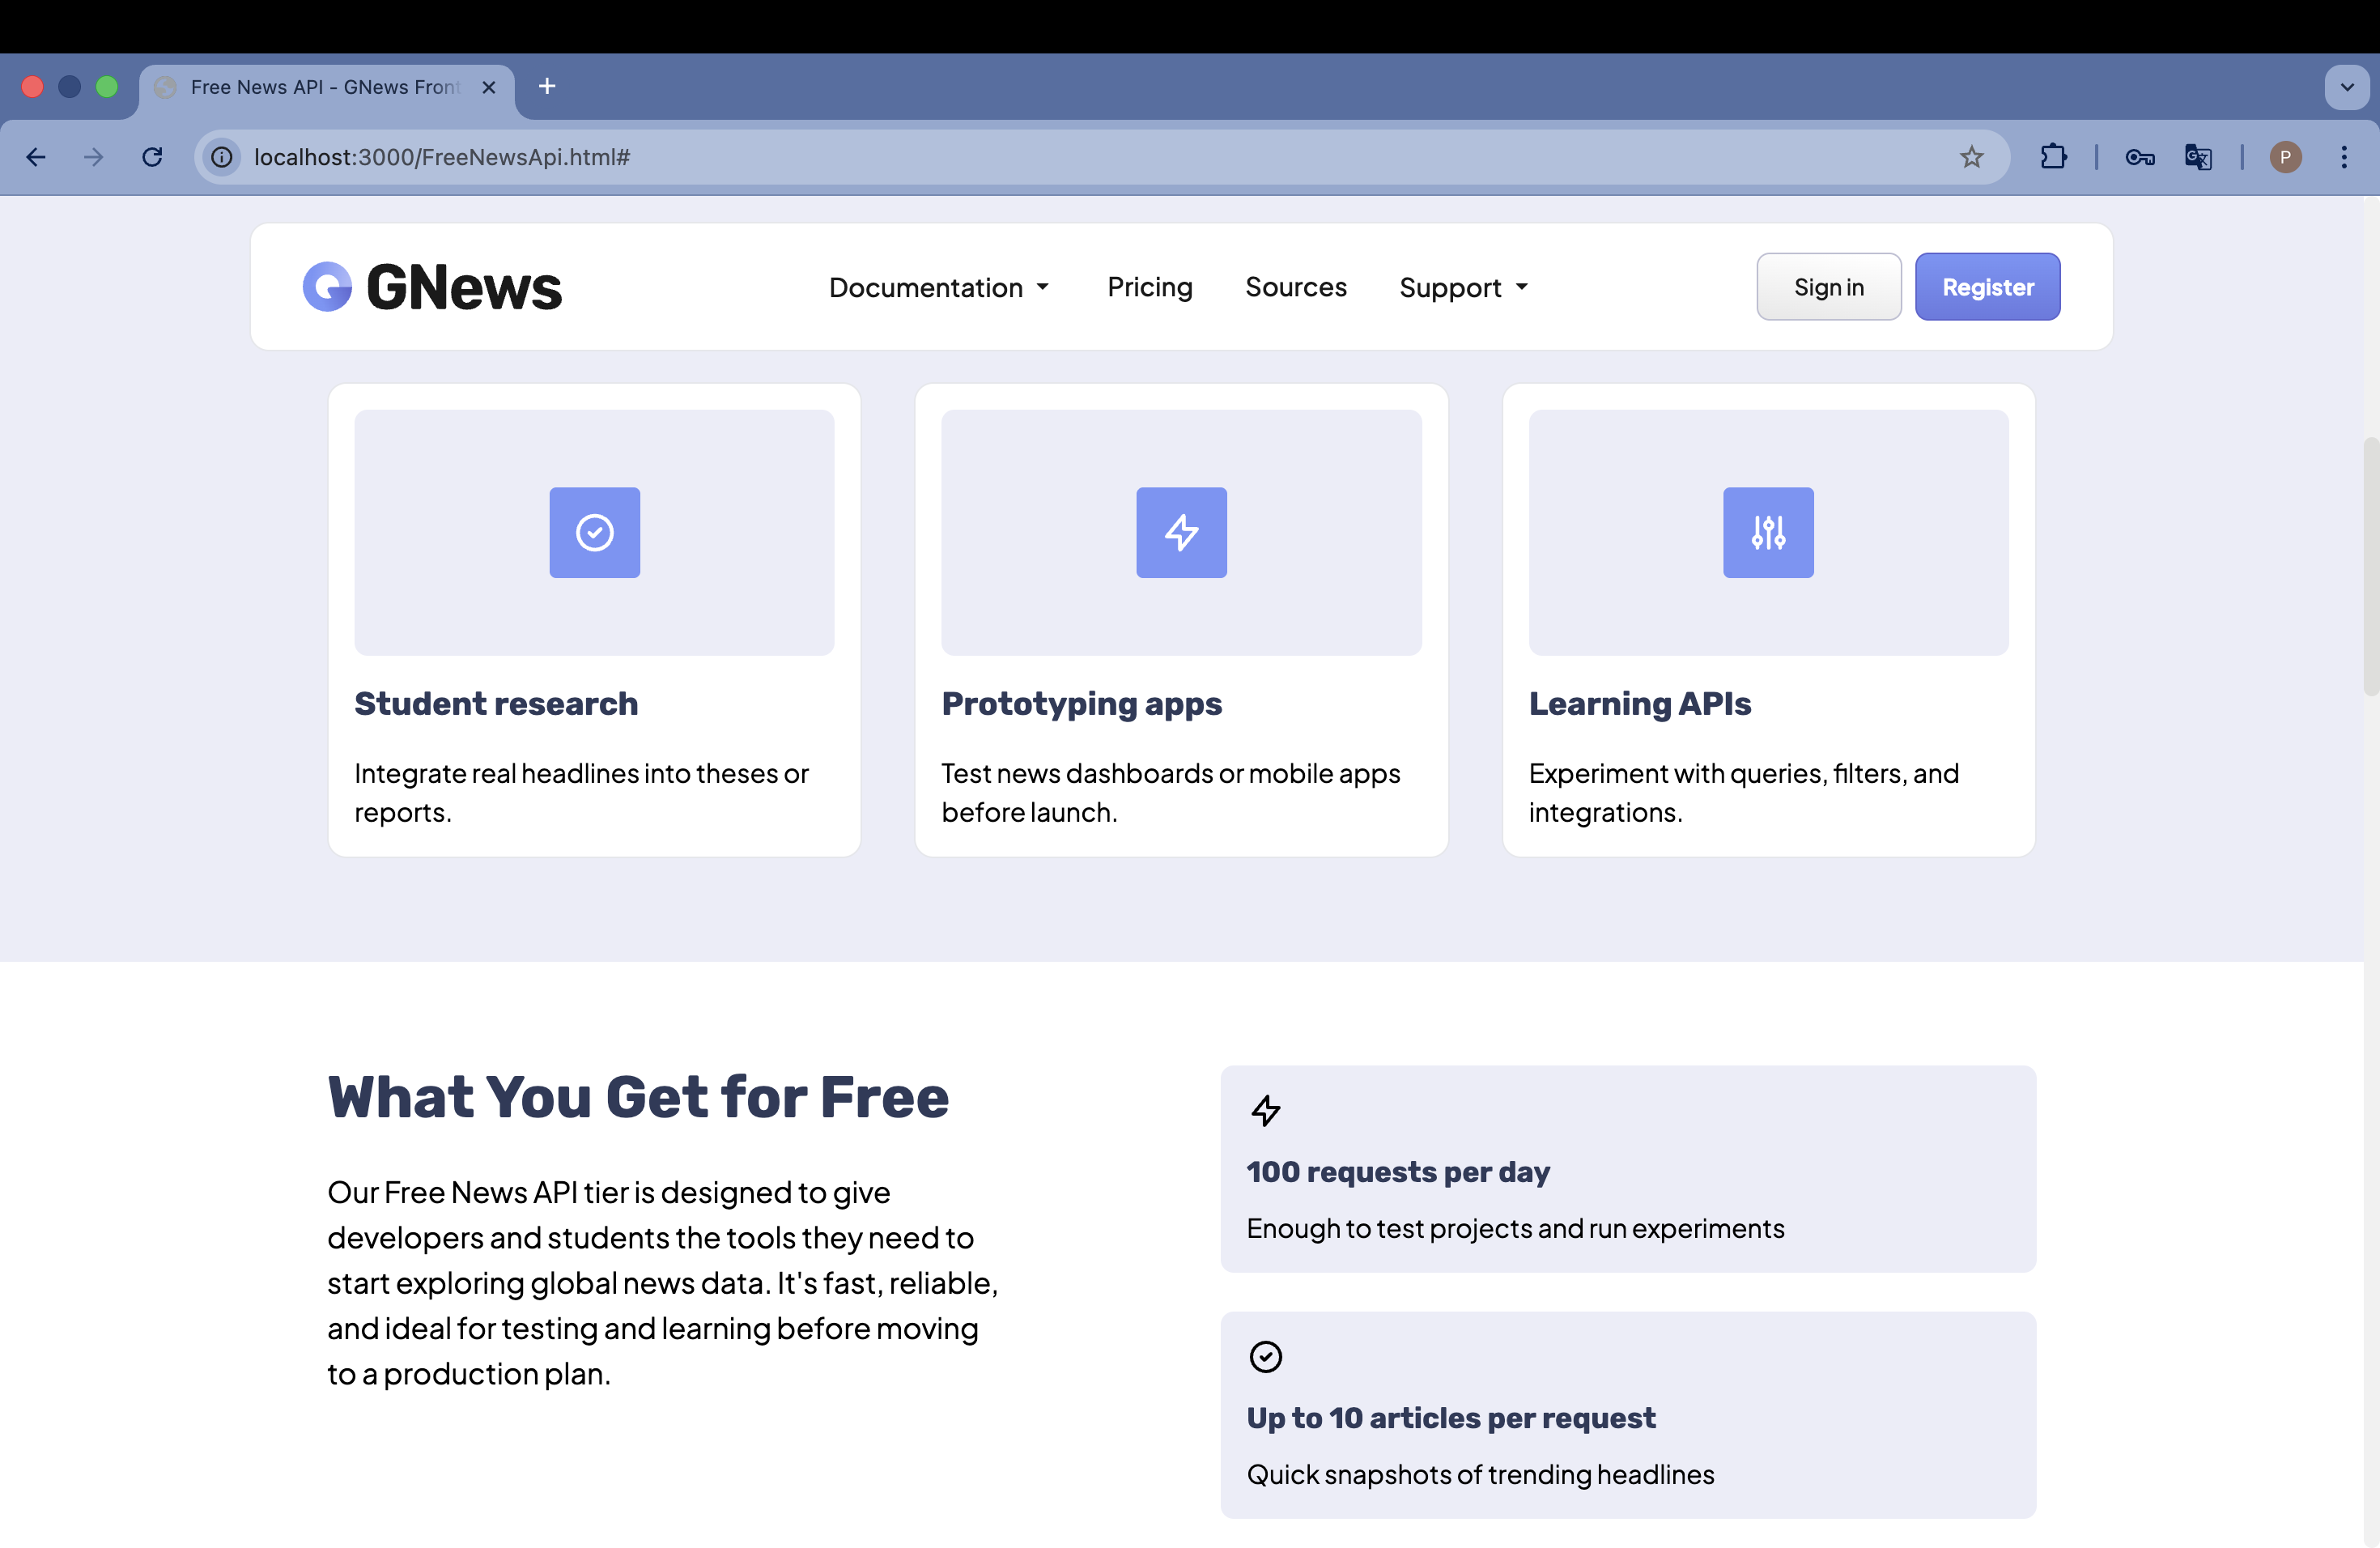The image size is (2380, 1548).
Task: Click the Google Translate icon
Action: click(x=2197, y=157)
